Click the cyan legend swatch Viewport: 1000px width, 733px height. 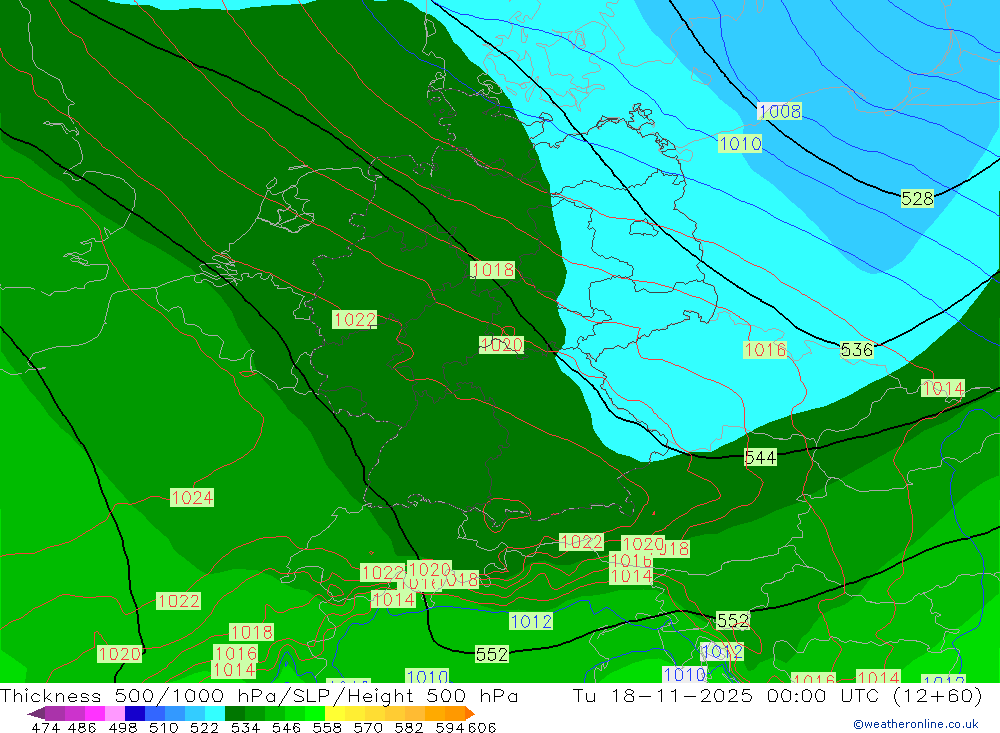[215, 713]
